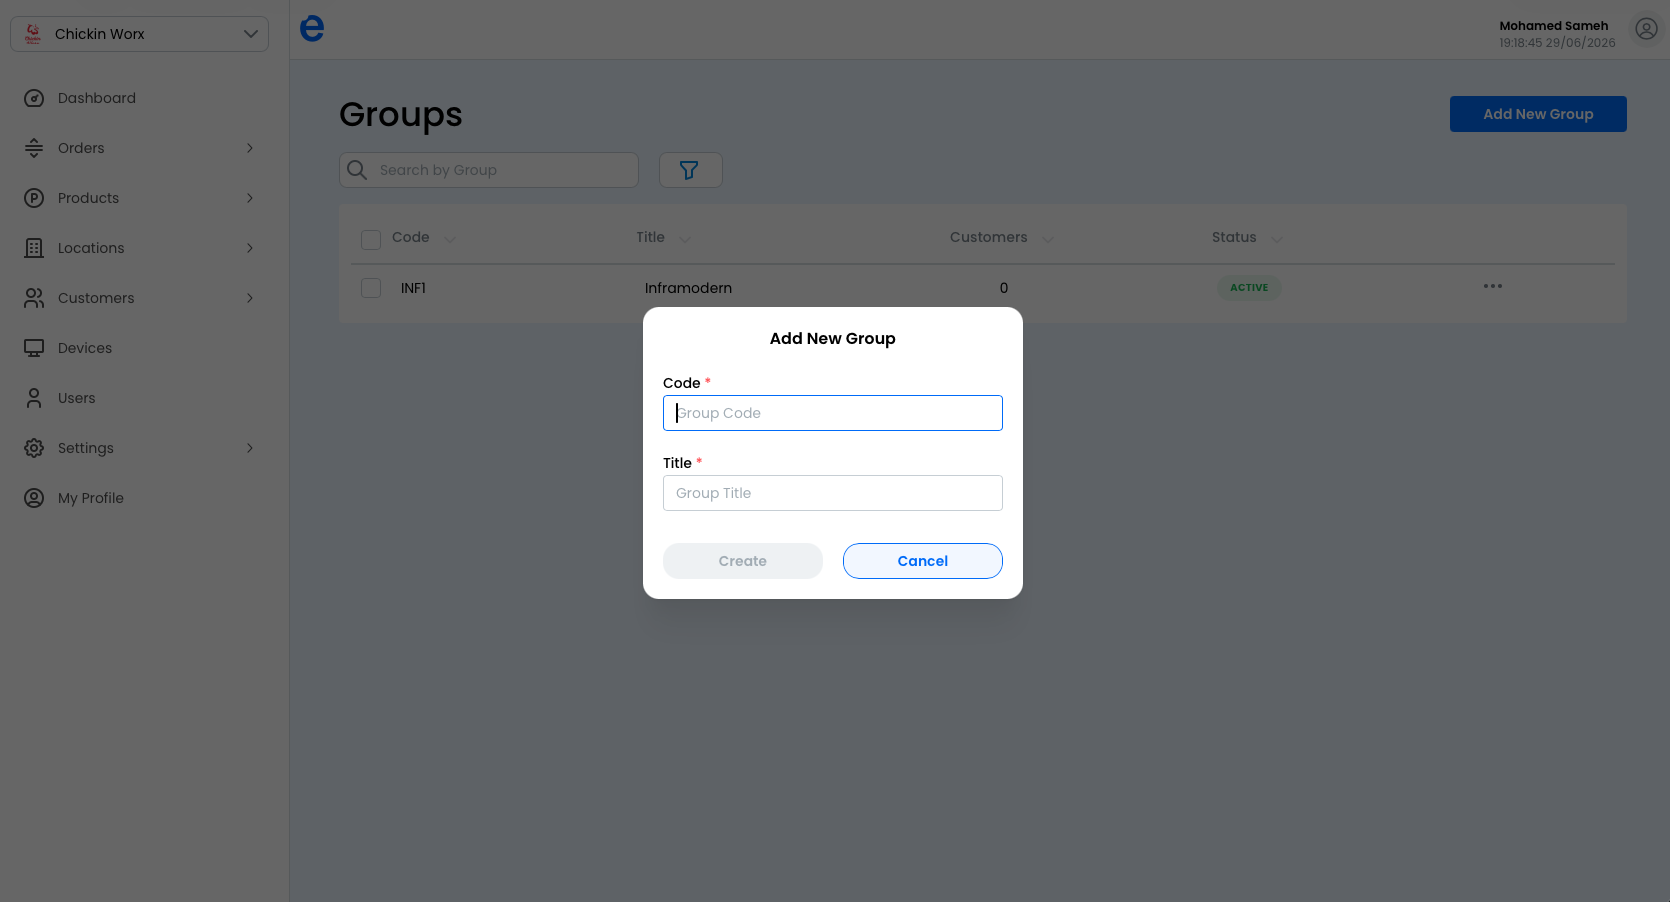Image resolution: width=1670 pixels, height=902 pixels.
Task: Click the Mohamed Sameh user name
Action: pyautogui.click(x=1554, y=26)
